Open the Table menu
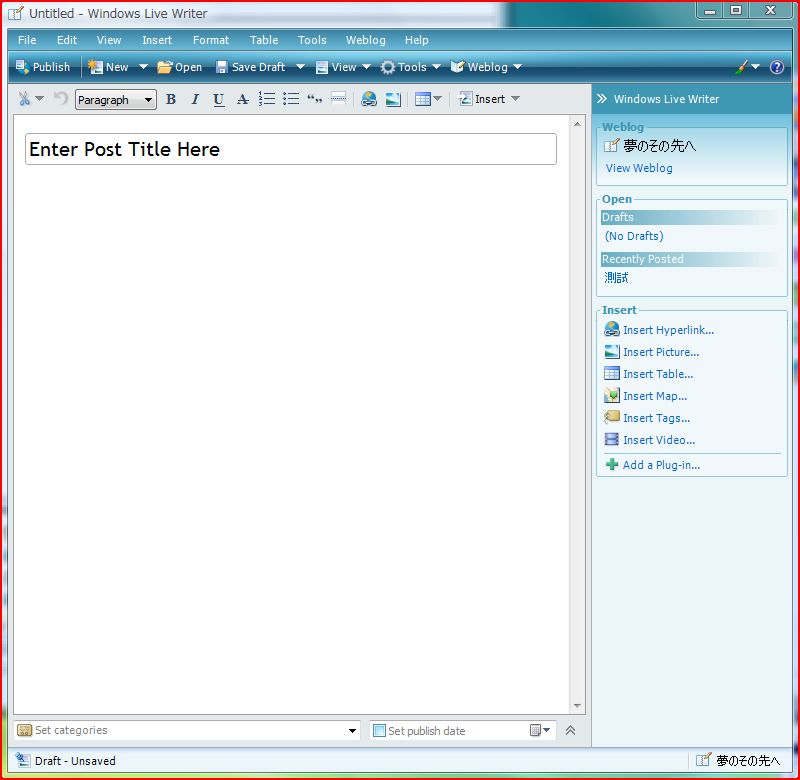 (264, 40)
